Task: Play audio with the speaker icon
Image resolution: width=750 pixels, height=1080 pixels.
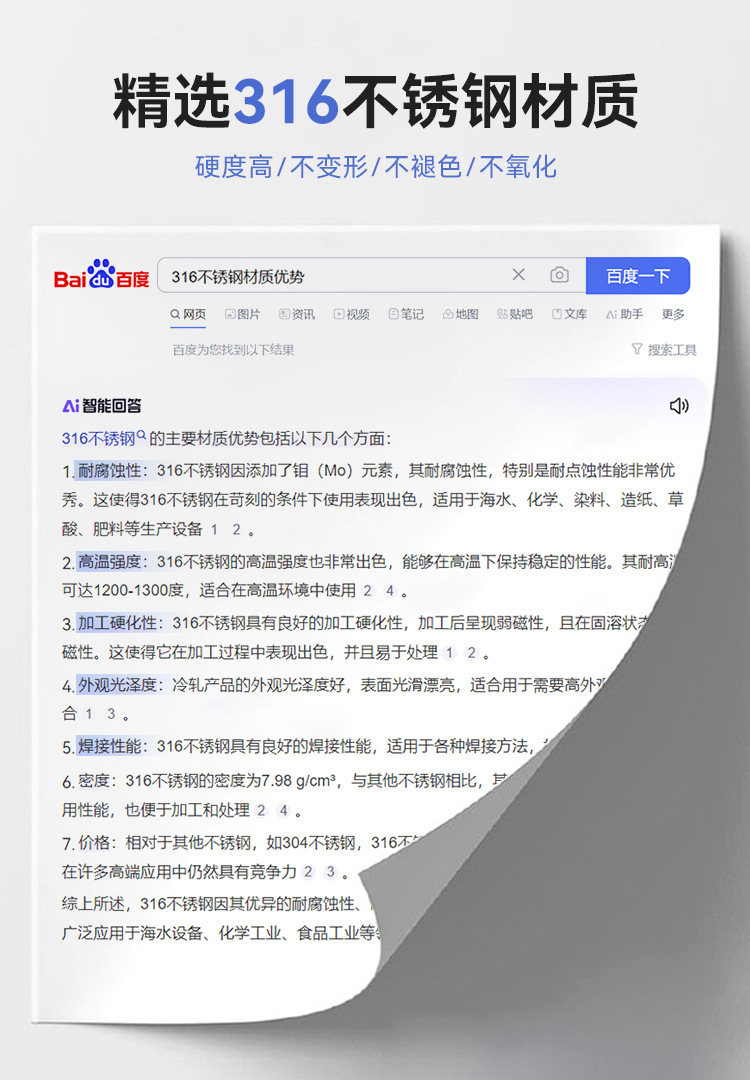Action: click(679, 406)
